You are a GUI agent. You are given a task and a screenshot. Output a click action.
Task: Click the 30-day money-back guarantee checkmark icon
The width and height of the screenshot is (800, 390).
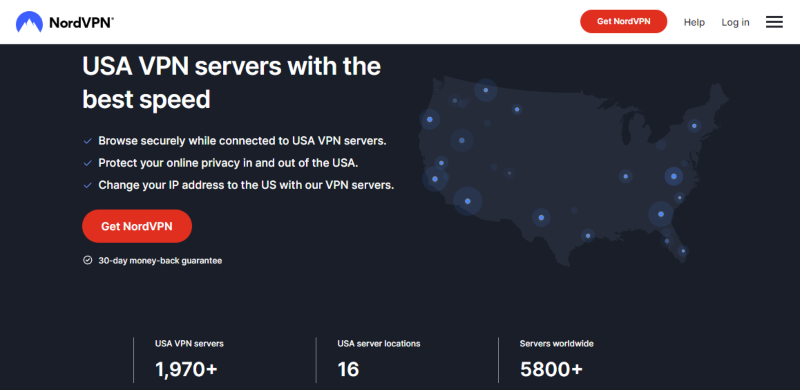point(87,260)
